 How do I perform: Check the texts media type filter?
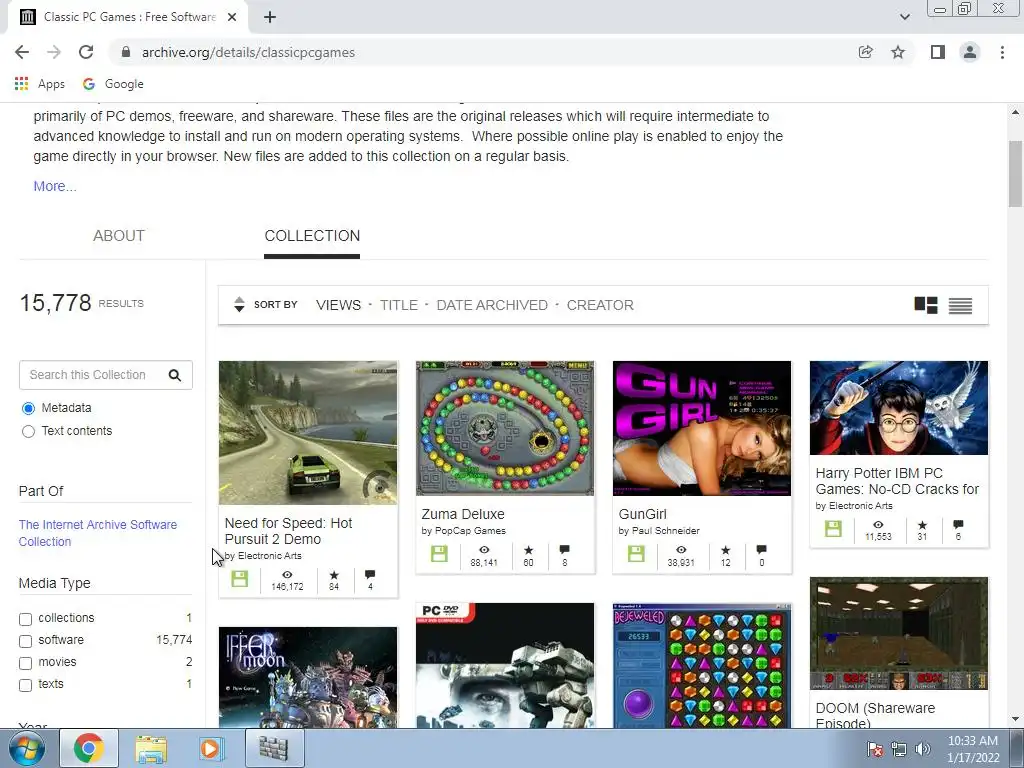tap(25, 685)
